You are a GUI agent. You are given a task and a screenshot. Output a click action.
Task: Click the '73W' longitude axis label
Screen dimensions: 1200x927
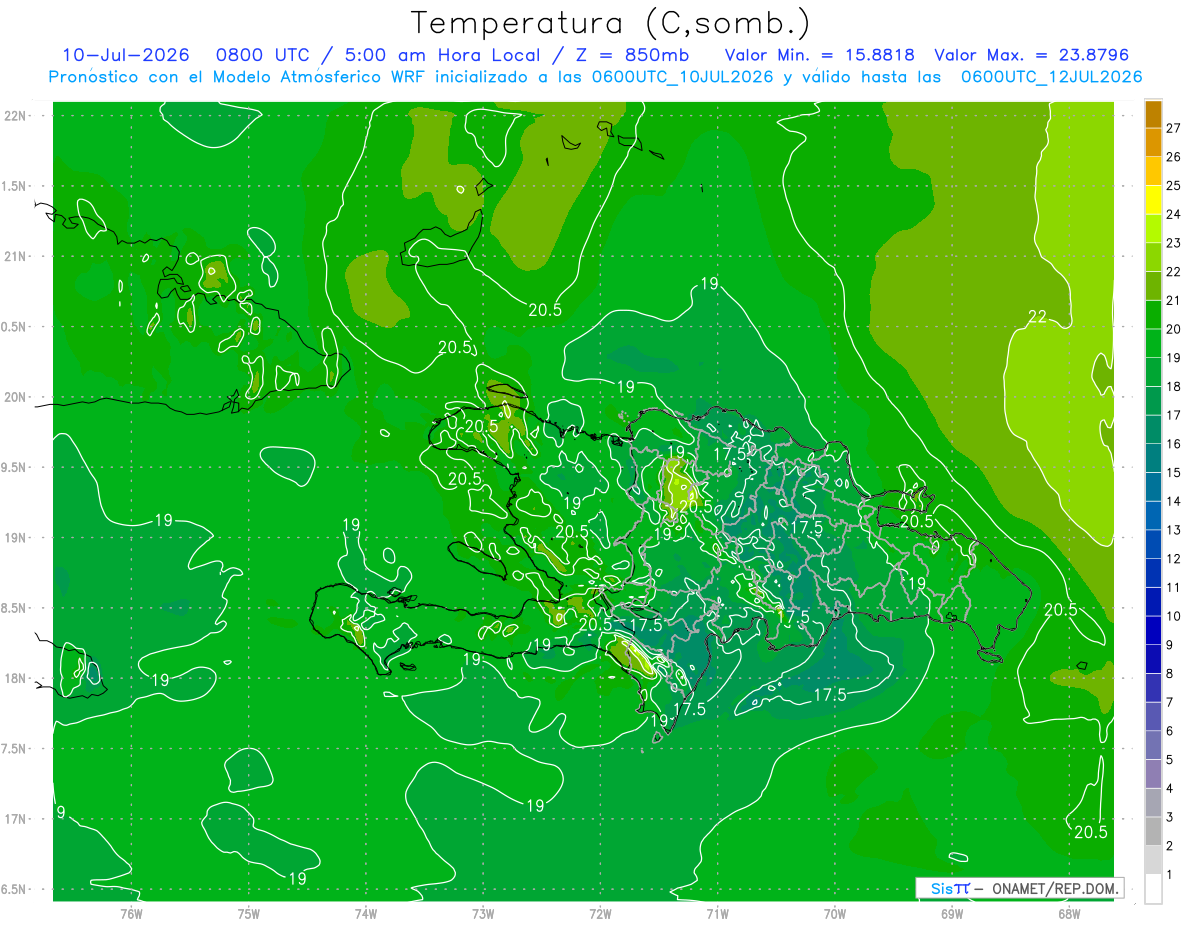(x=483, y=914)
